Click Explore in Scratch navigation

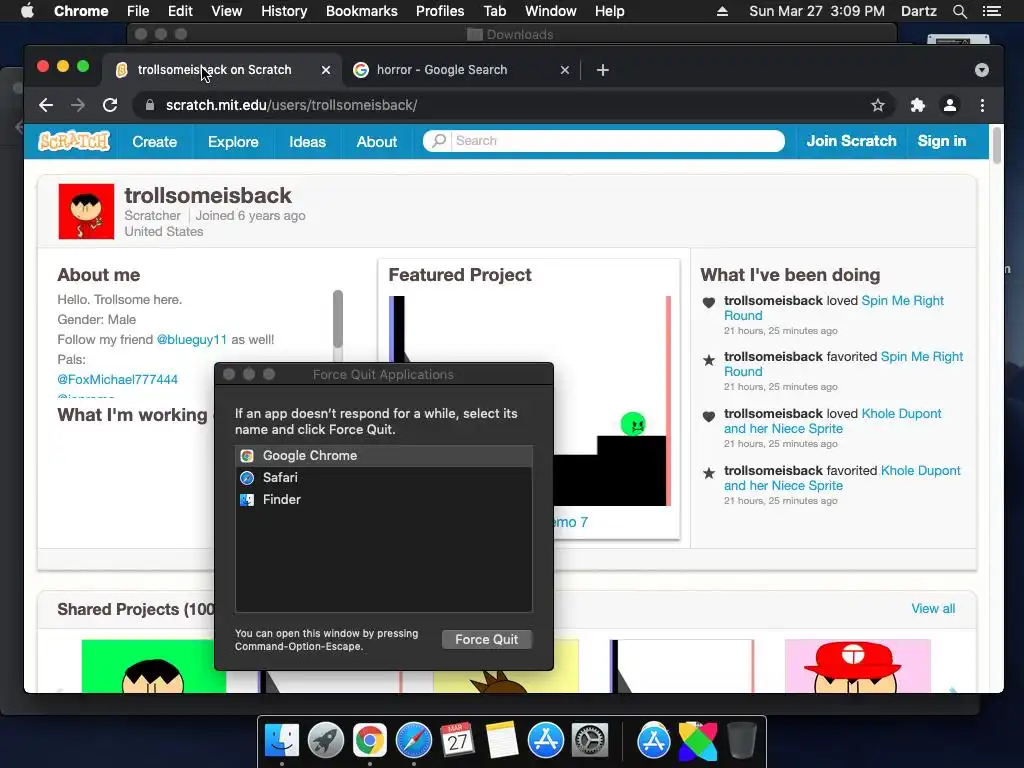[x=233, y=142]
